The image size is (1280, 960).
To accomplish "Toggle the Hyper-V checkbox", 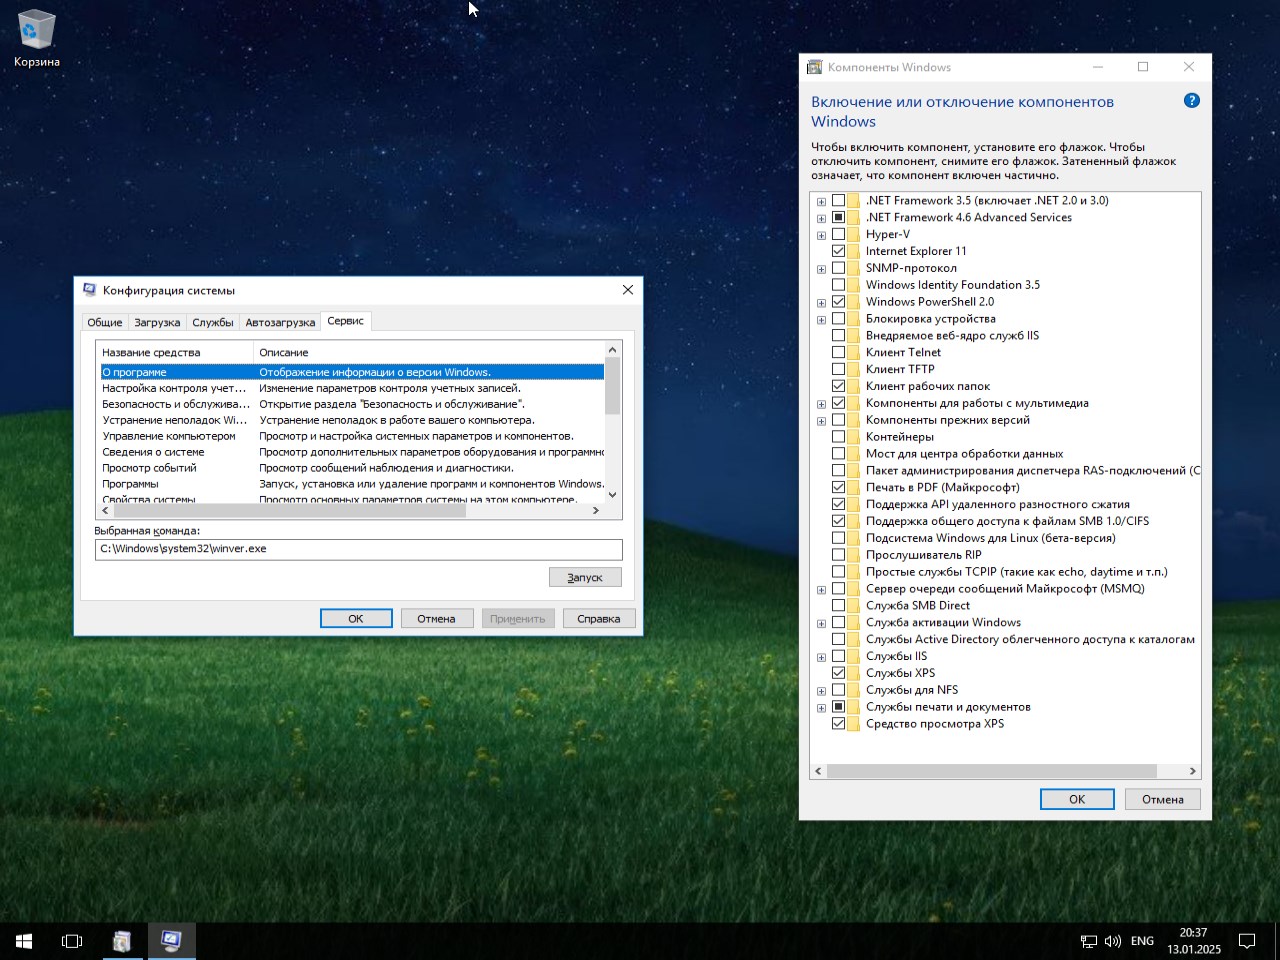I will coord(838,234).
